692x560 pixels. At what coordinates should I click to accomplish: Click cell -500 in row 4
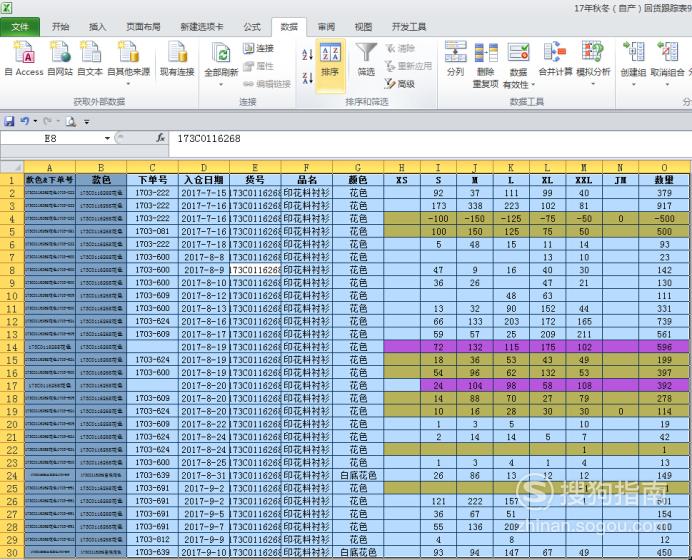pos(664,218)
